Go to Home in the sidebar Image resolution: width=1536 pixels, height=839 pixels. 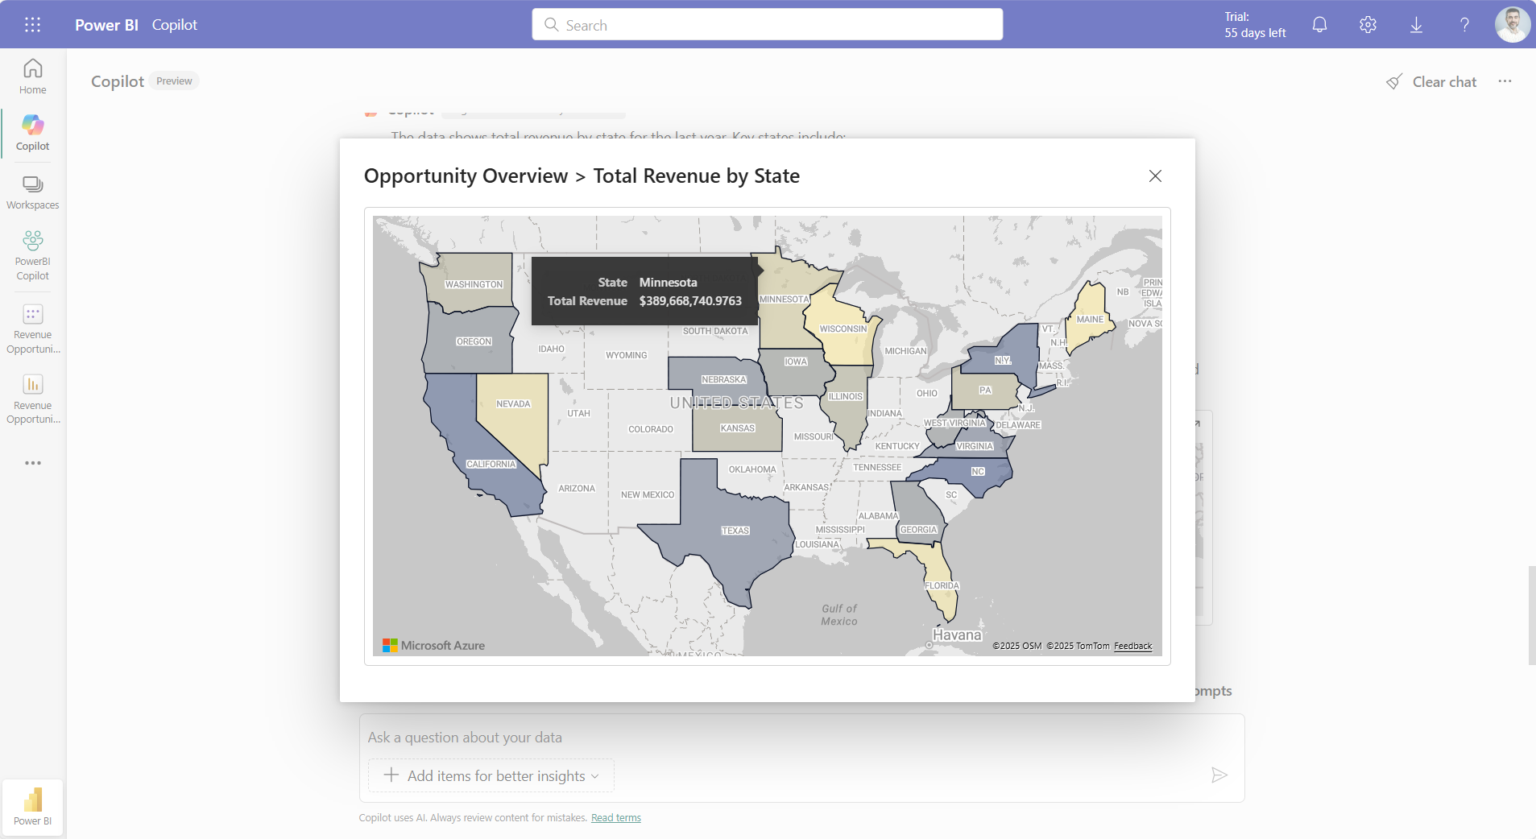(x=33, y=76)
